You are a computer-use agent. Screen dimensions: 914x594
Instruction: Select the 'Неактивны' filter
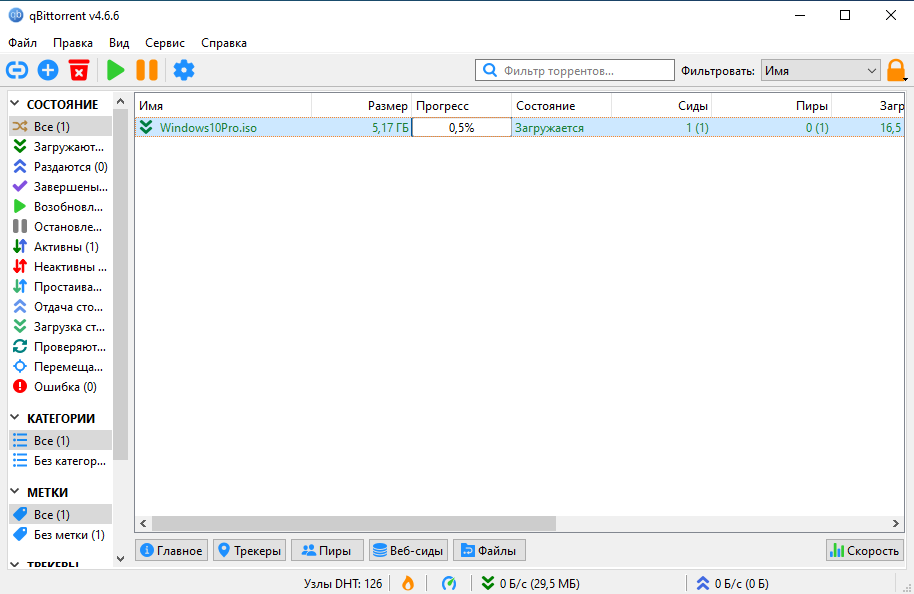60,266
